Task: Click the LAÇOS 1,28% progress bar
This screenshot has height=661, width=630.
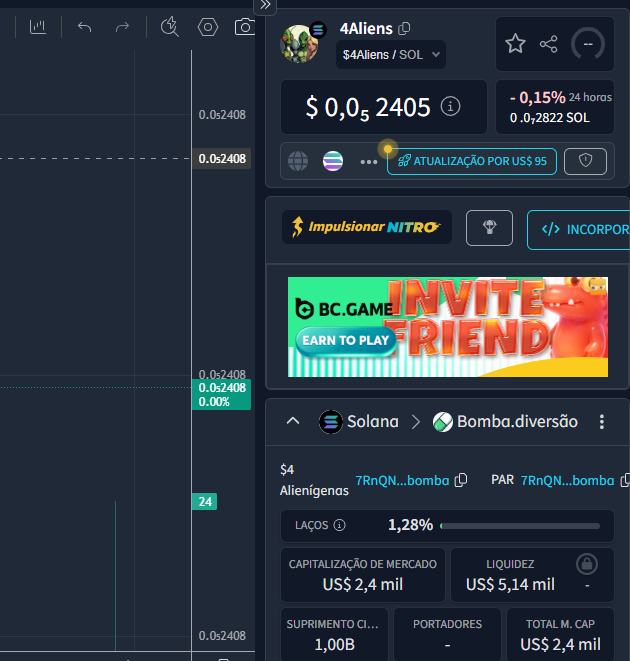Action: 520,526
